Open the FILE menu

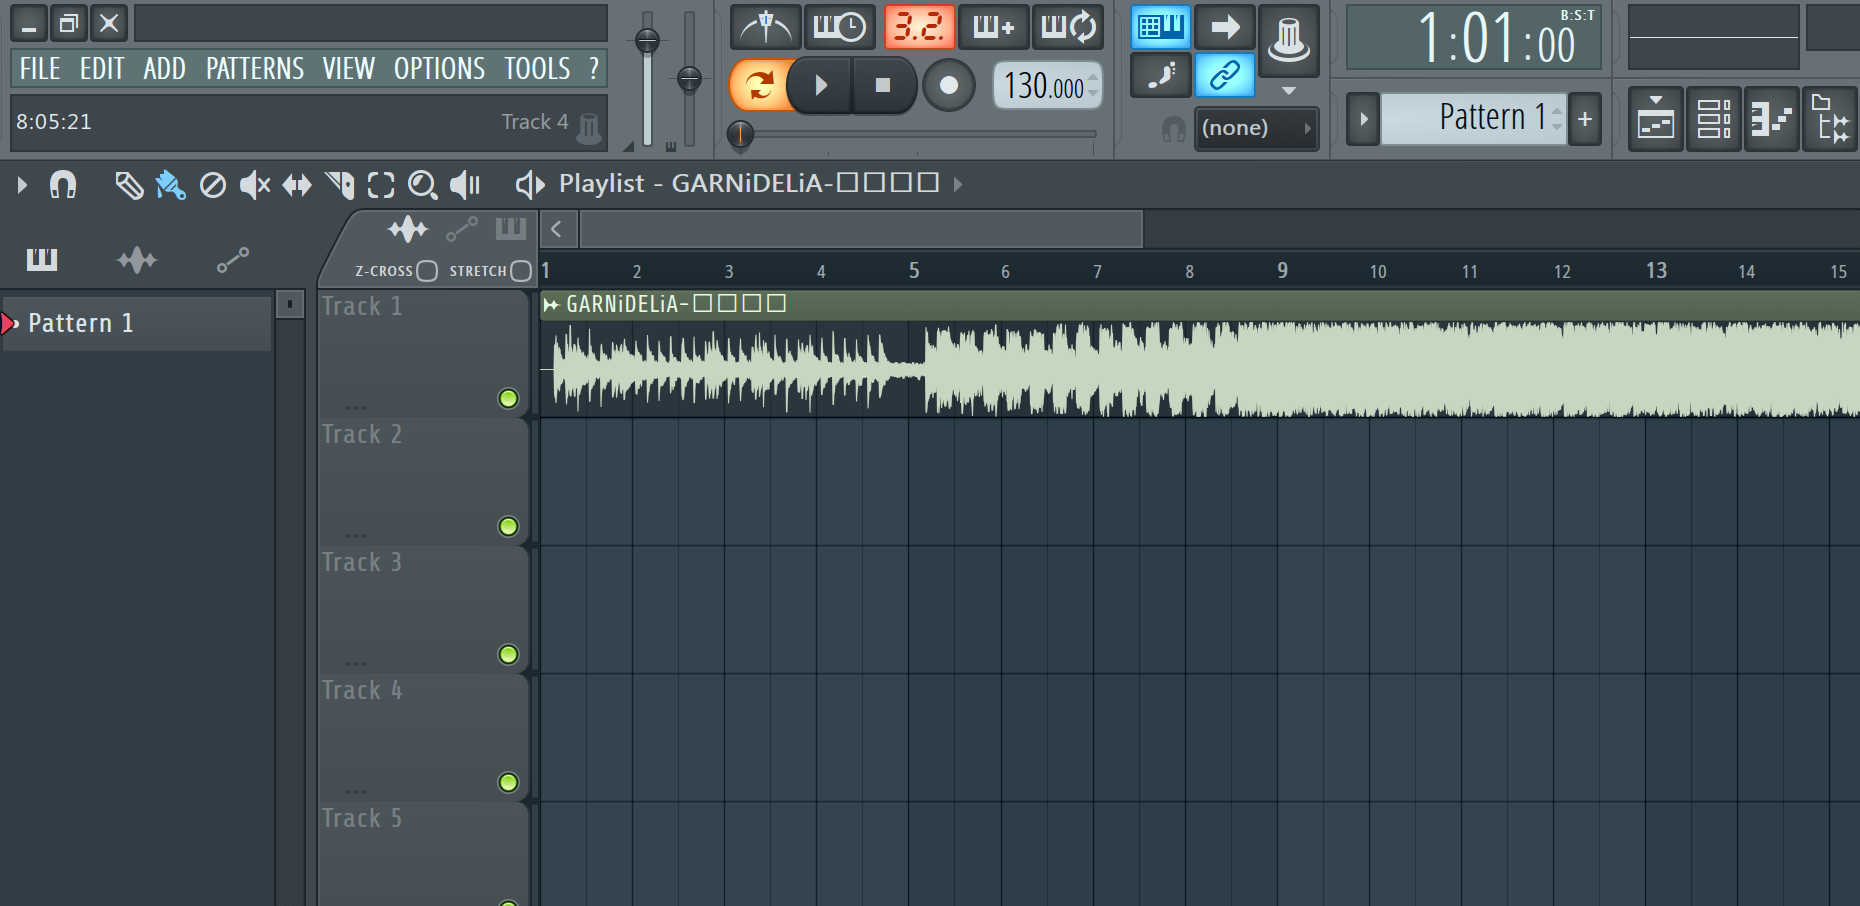40,69
